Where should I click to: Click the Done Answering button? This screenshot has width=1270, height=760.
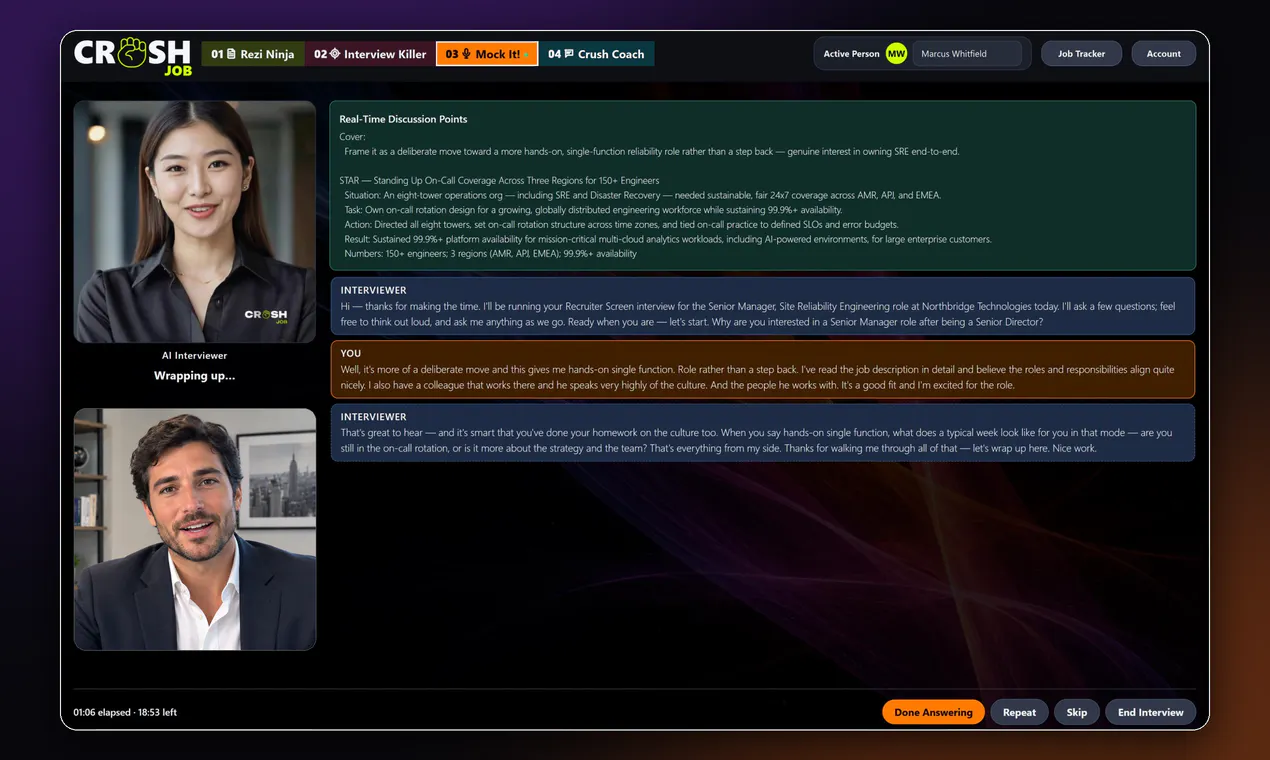pos(933,712)
